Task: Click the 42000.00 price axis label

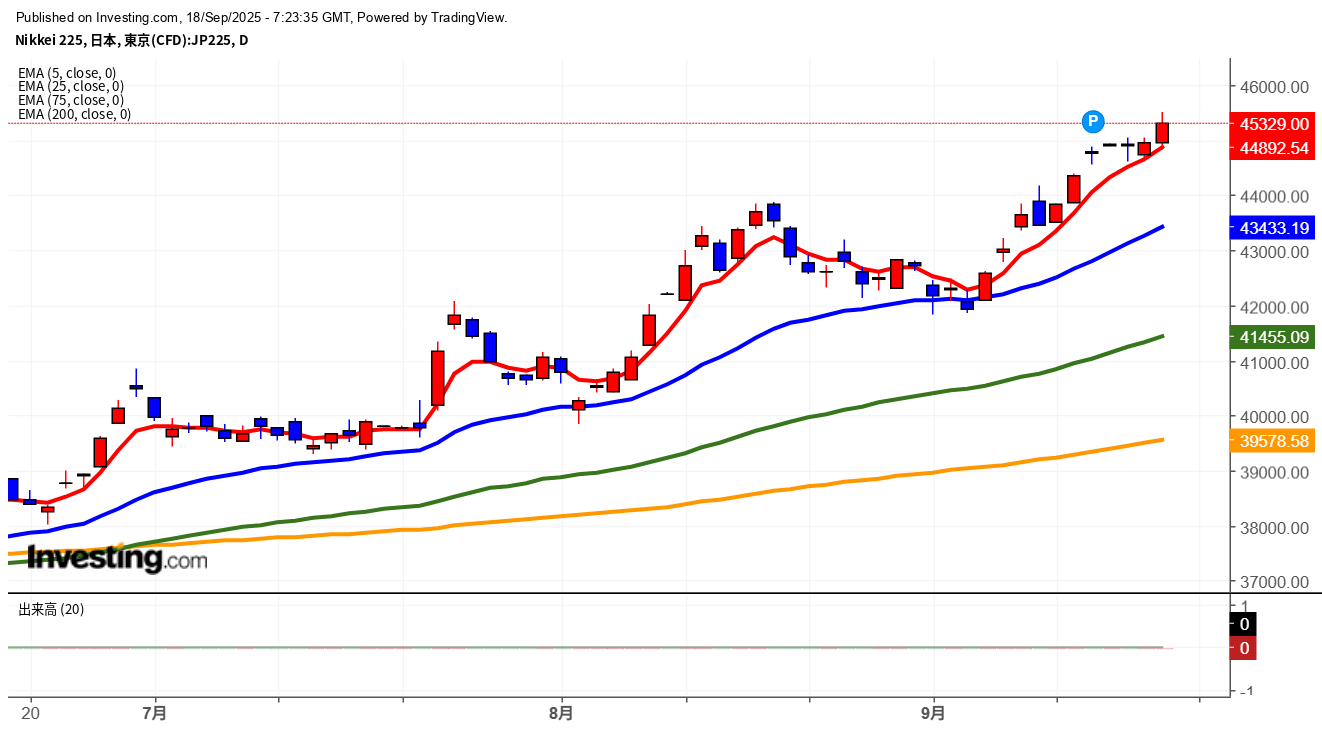Action: click(x=1274, y=307)
